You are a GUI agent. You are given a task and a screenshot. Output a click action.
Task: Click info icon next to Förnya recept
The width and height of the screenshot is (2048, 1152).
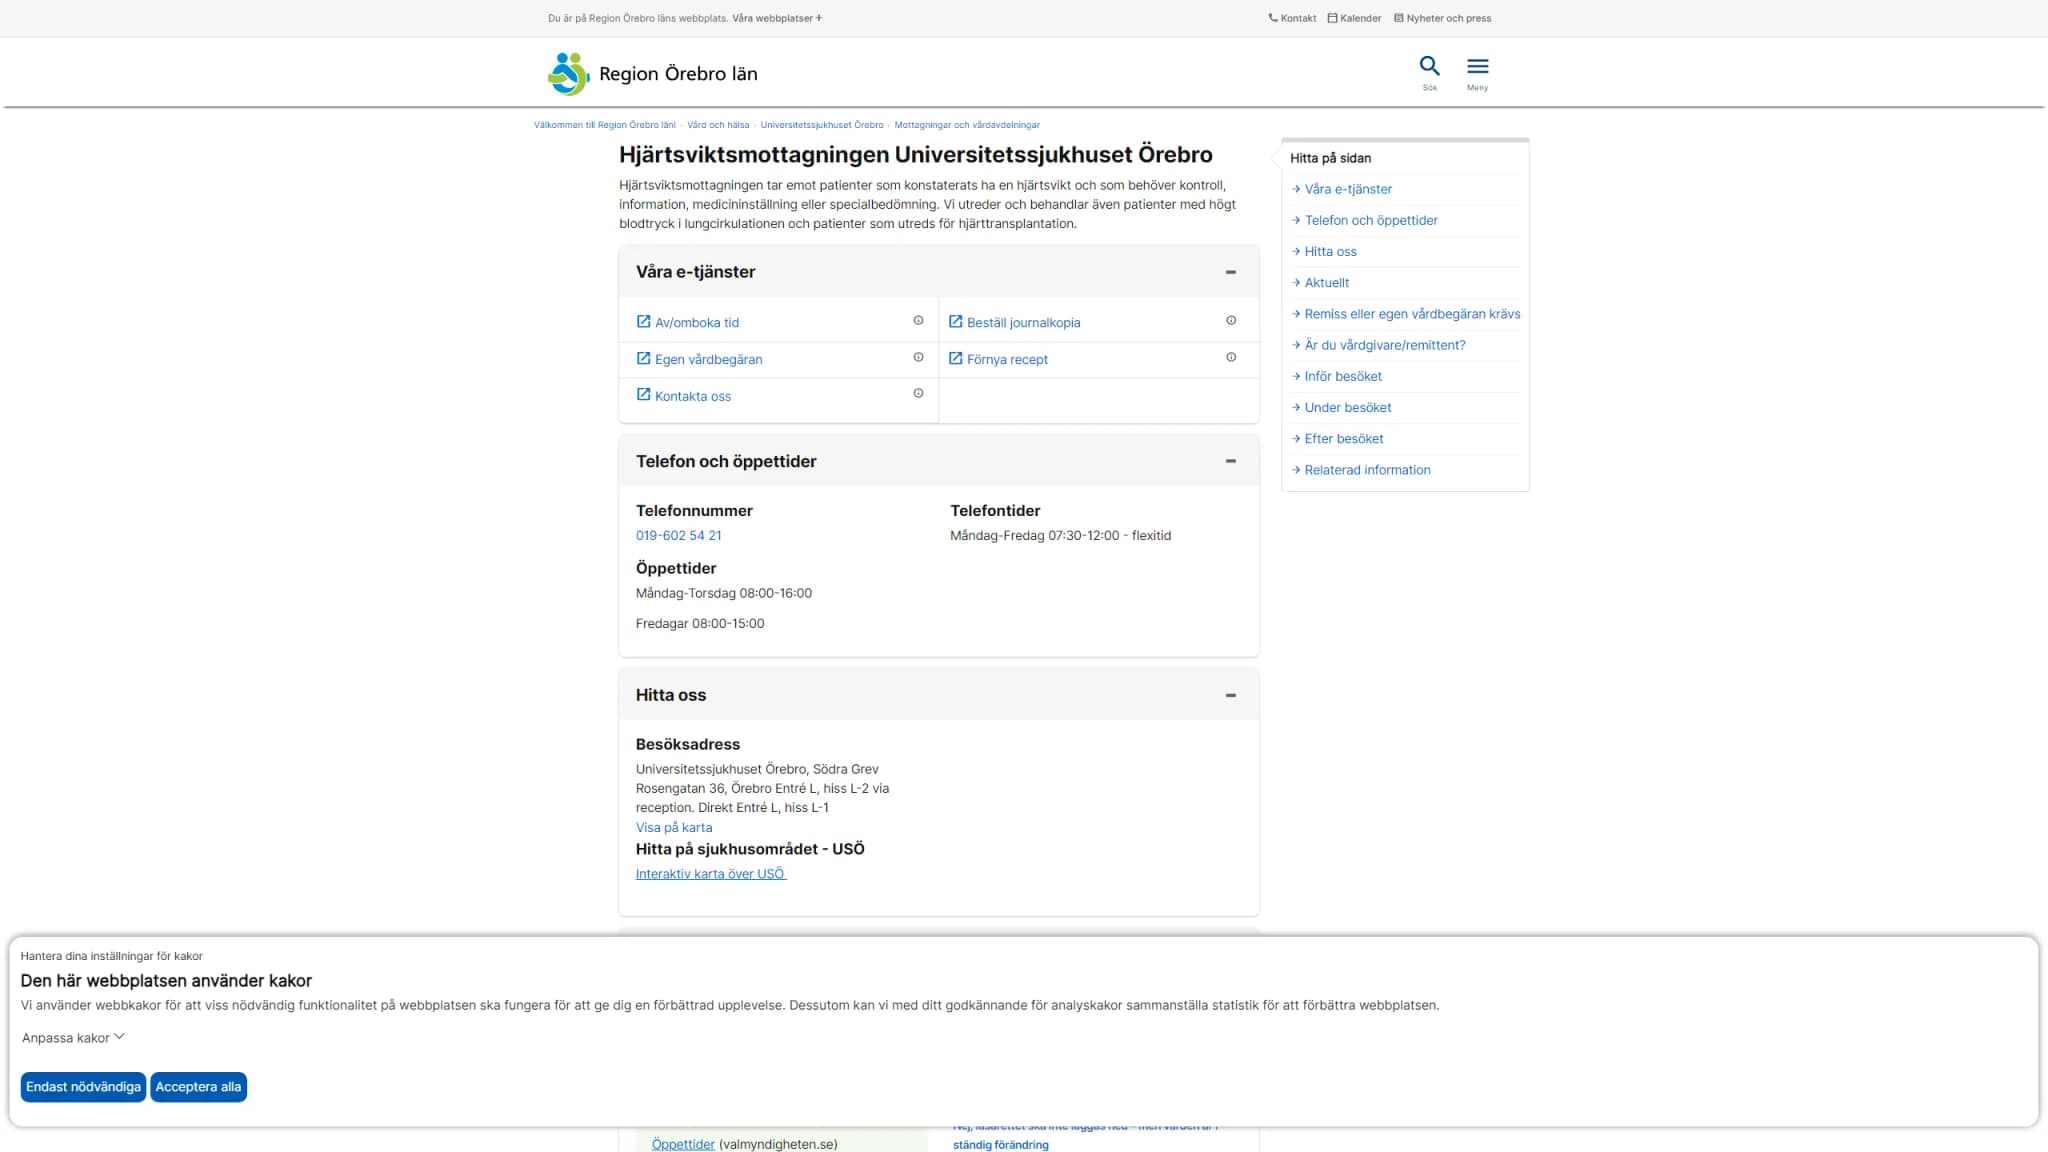click(1231, 357)
